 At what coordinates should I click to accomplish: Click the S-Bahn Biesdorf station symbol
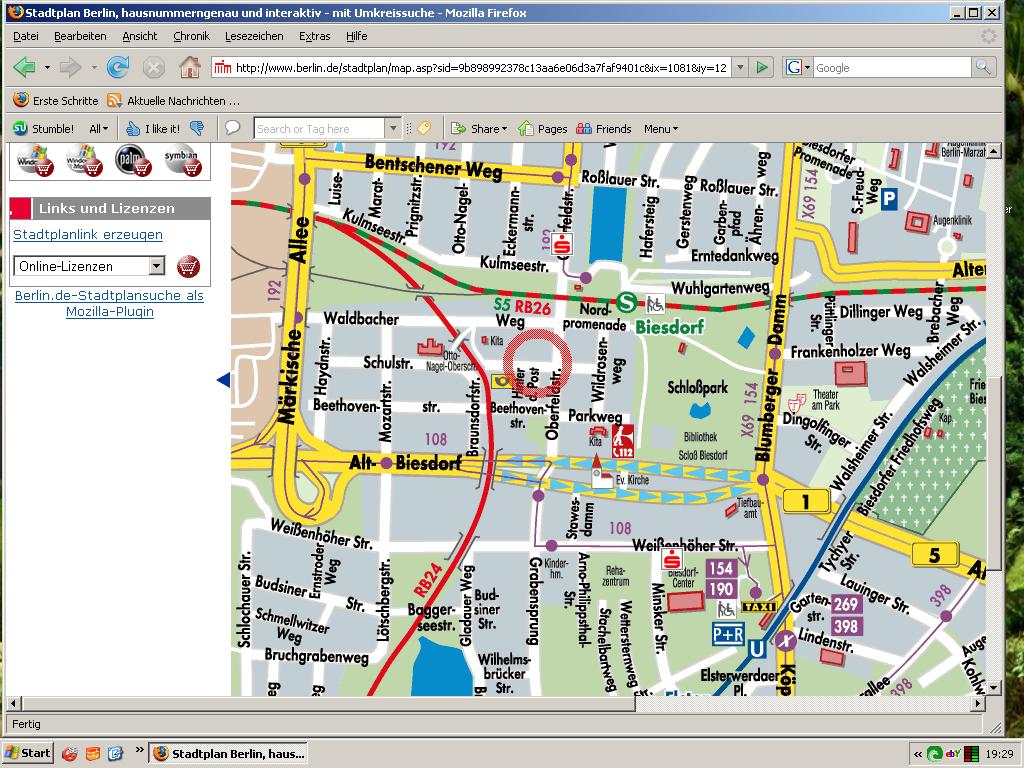627,301
